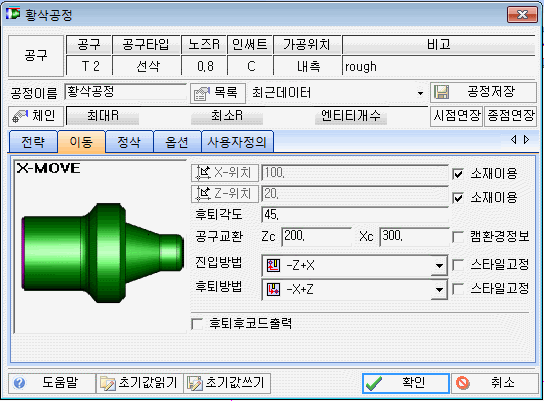Screen dimensions: 544x401
Task: Click the 초기값읽기 folder icon
Action: coord(108,383)
